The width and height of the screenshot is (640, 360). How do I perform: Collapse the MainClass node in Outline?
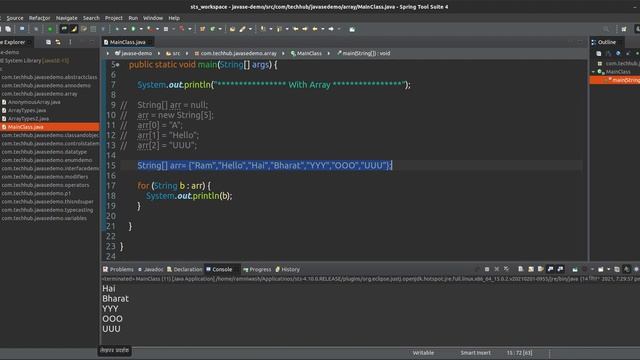(x=593, y=72)
